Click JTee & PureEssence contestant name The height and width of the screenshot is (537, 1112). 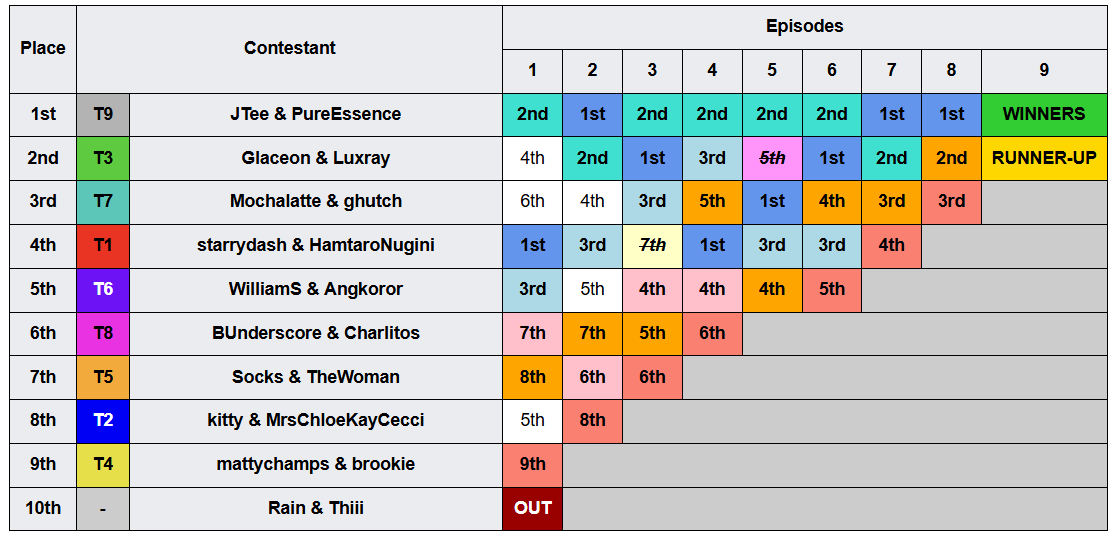(316, 114)
